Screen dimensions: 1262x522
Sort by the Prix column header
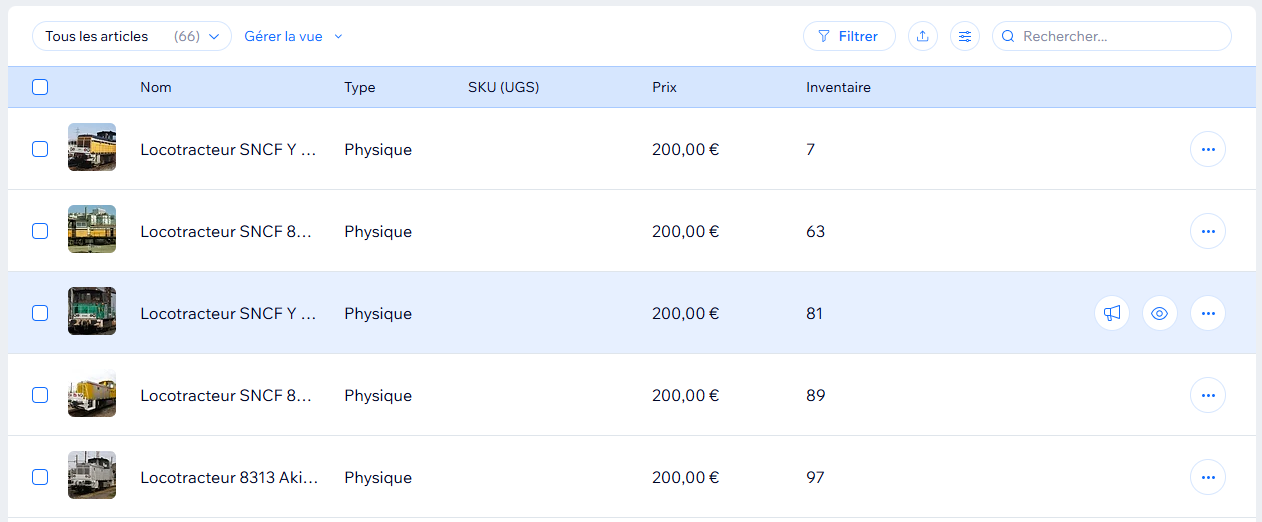click(664, 87)
